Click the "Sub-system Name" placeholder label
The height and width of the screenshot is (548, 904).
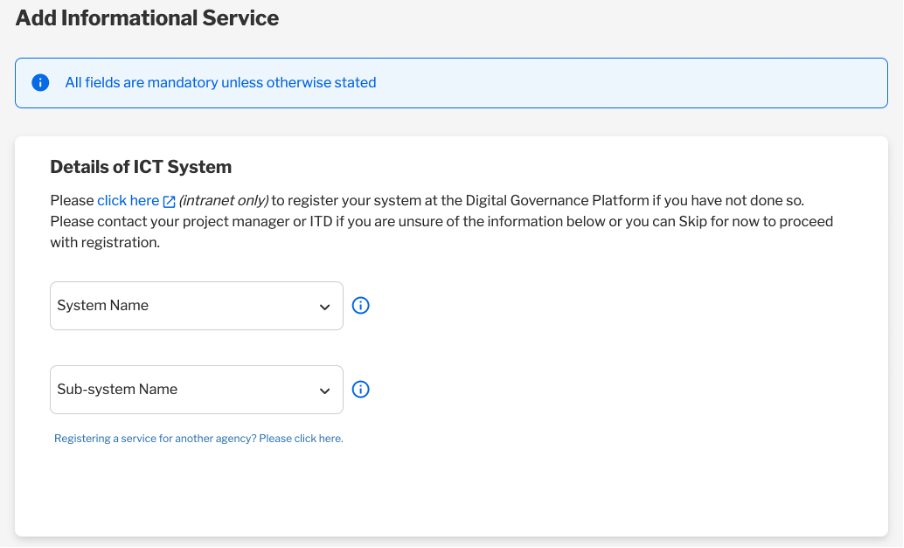(x=117, y=390)
